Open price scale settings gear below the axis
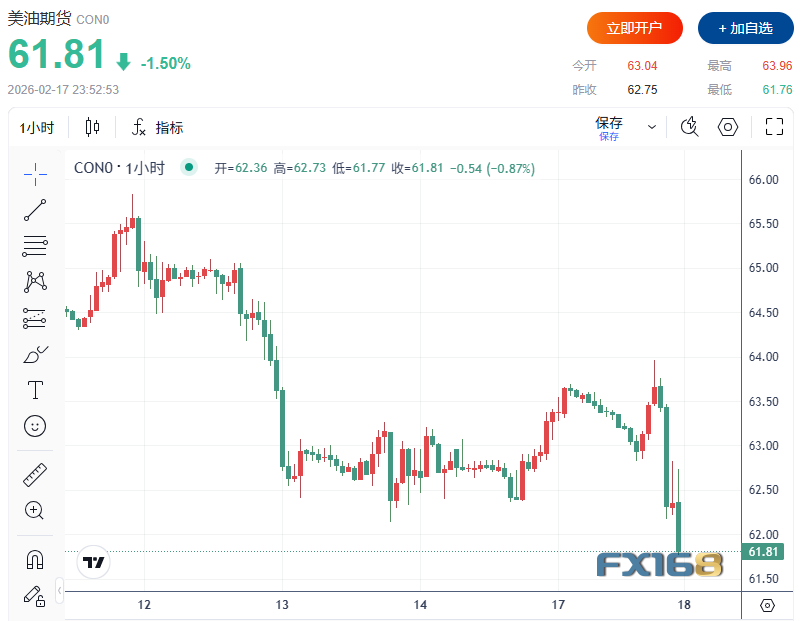This screenshot has height=621, width=802. pos(764,607)
